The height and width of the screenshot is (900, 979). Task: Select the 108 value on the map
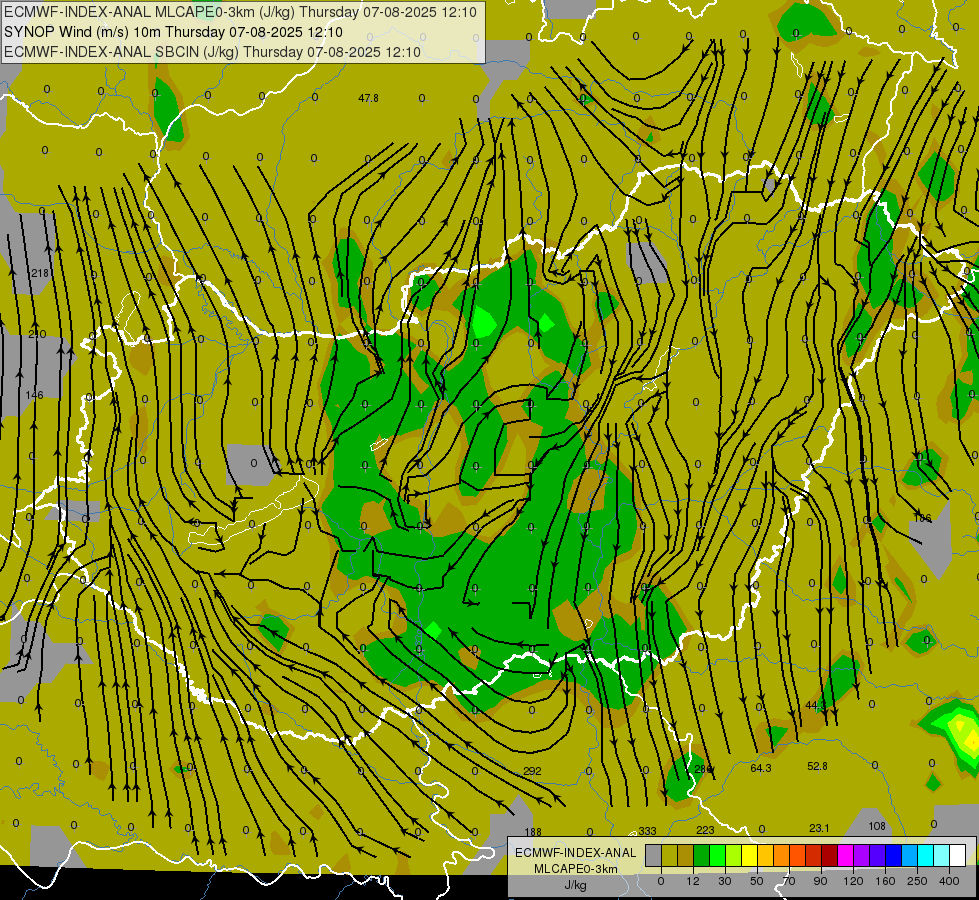point(877,826)
